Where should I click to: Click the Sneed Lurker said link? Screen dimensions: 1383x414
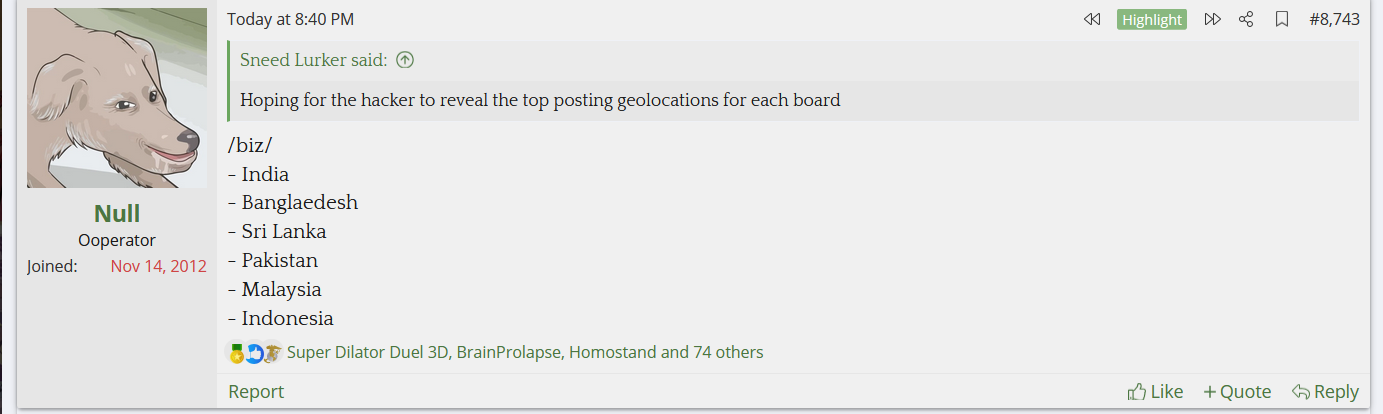313,61
